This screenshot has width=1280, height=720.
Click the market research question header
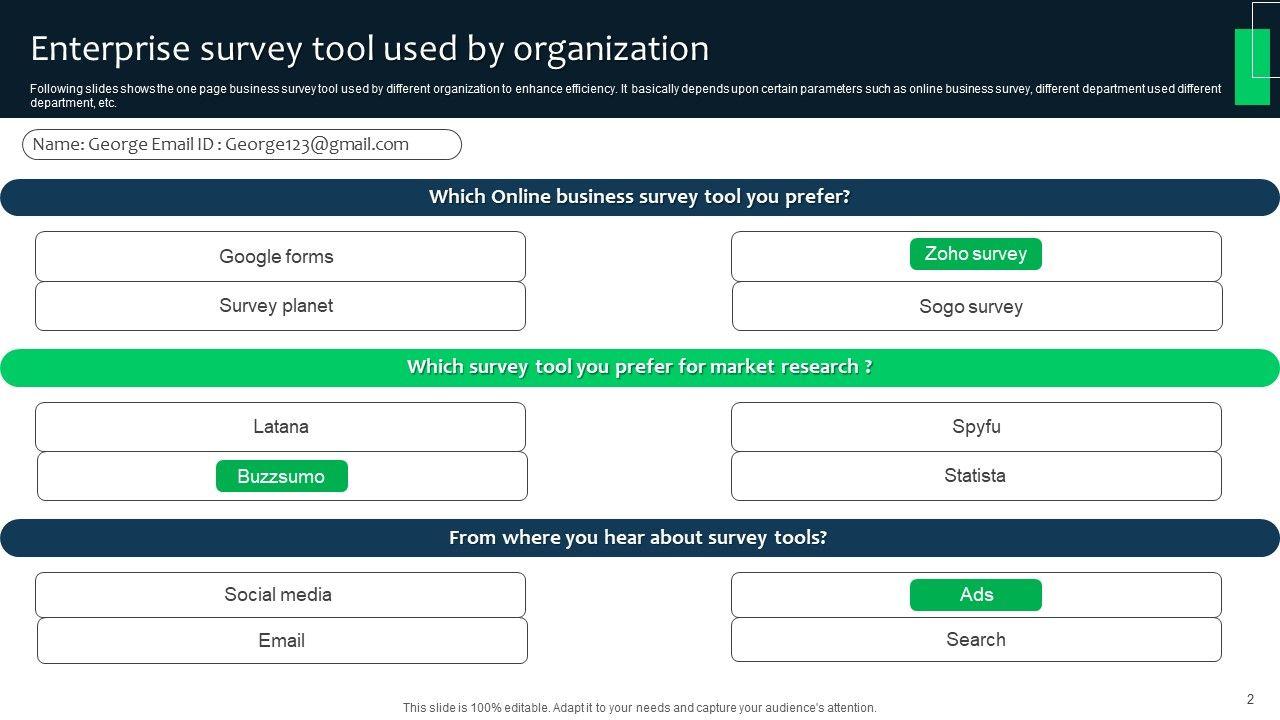click(640, 368)
